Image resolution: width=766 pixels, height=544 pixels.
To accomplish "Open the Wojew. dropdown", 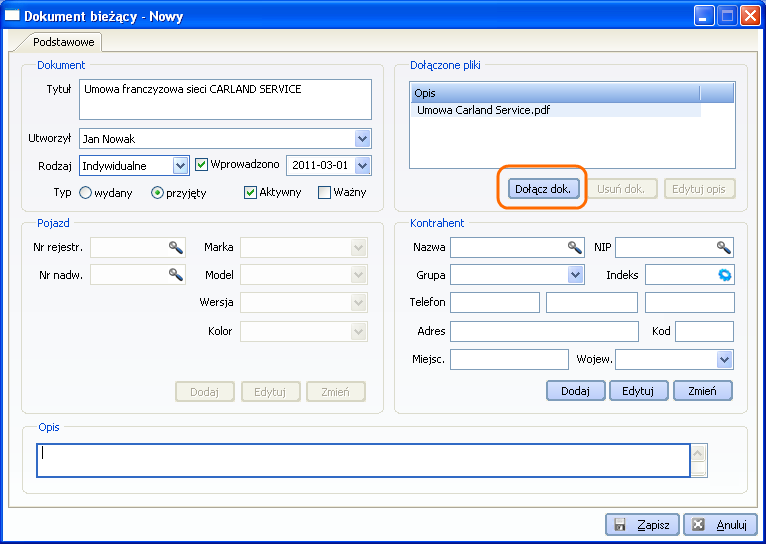I will tap(724, 359).
